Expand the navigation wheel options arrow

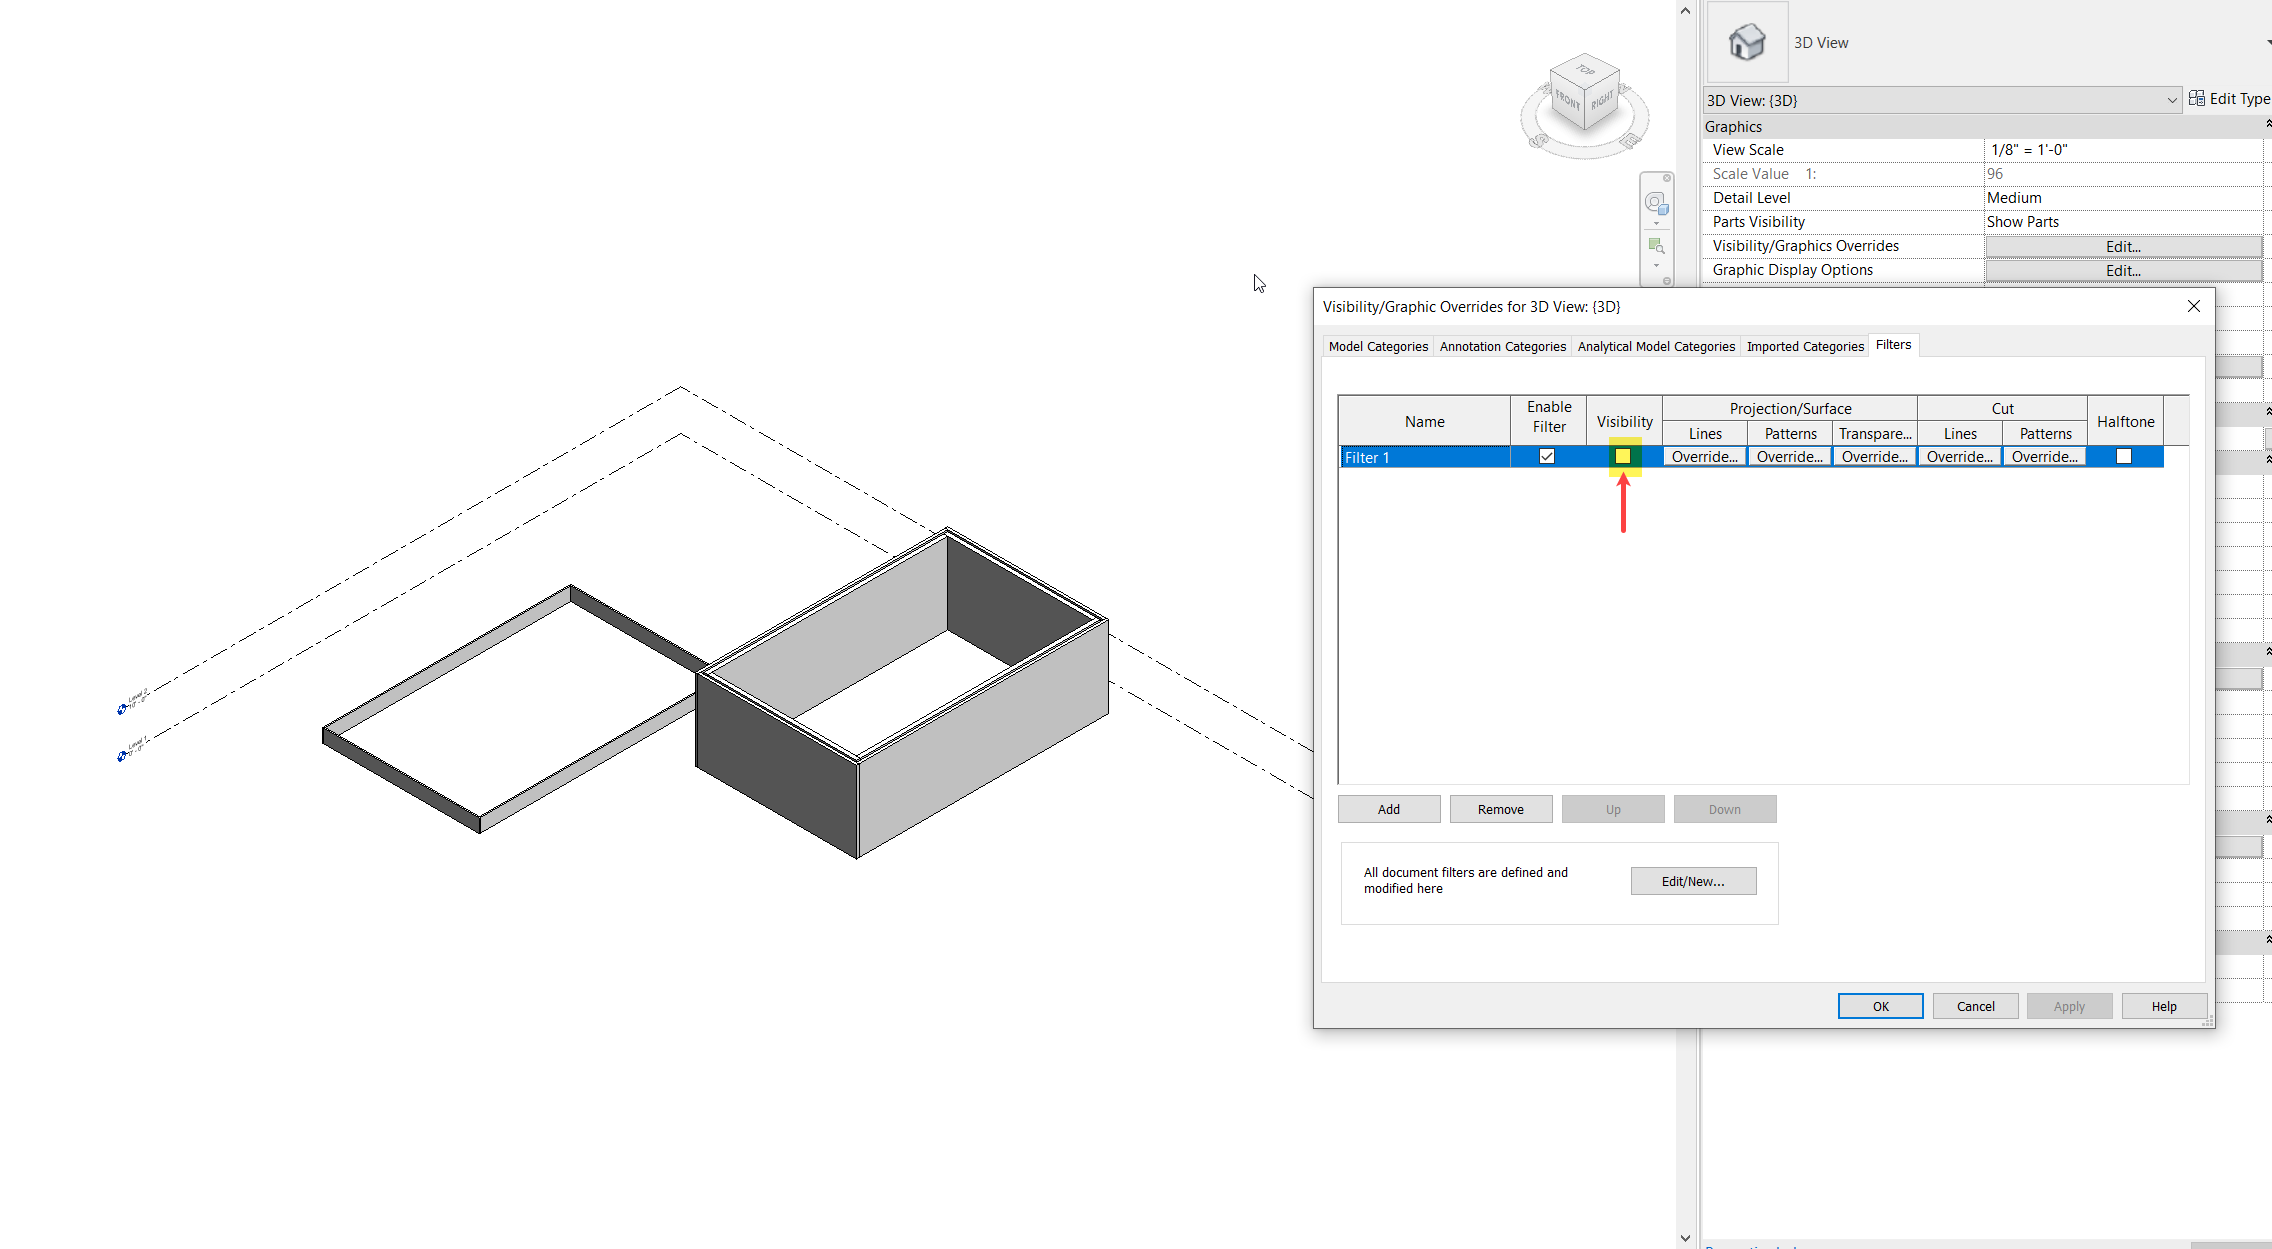1656,223
